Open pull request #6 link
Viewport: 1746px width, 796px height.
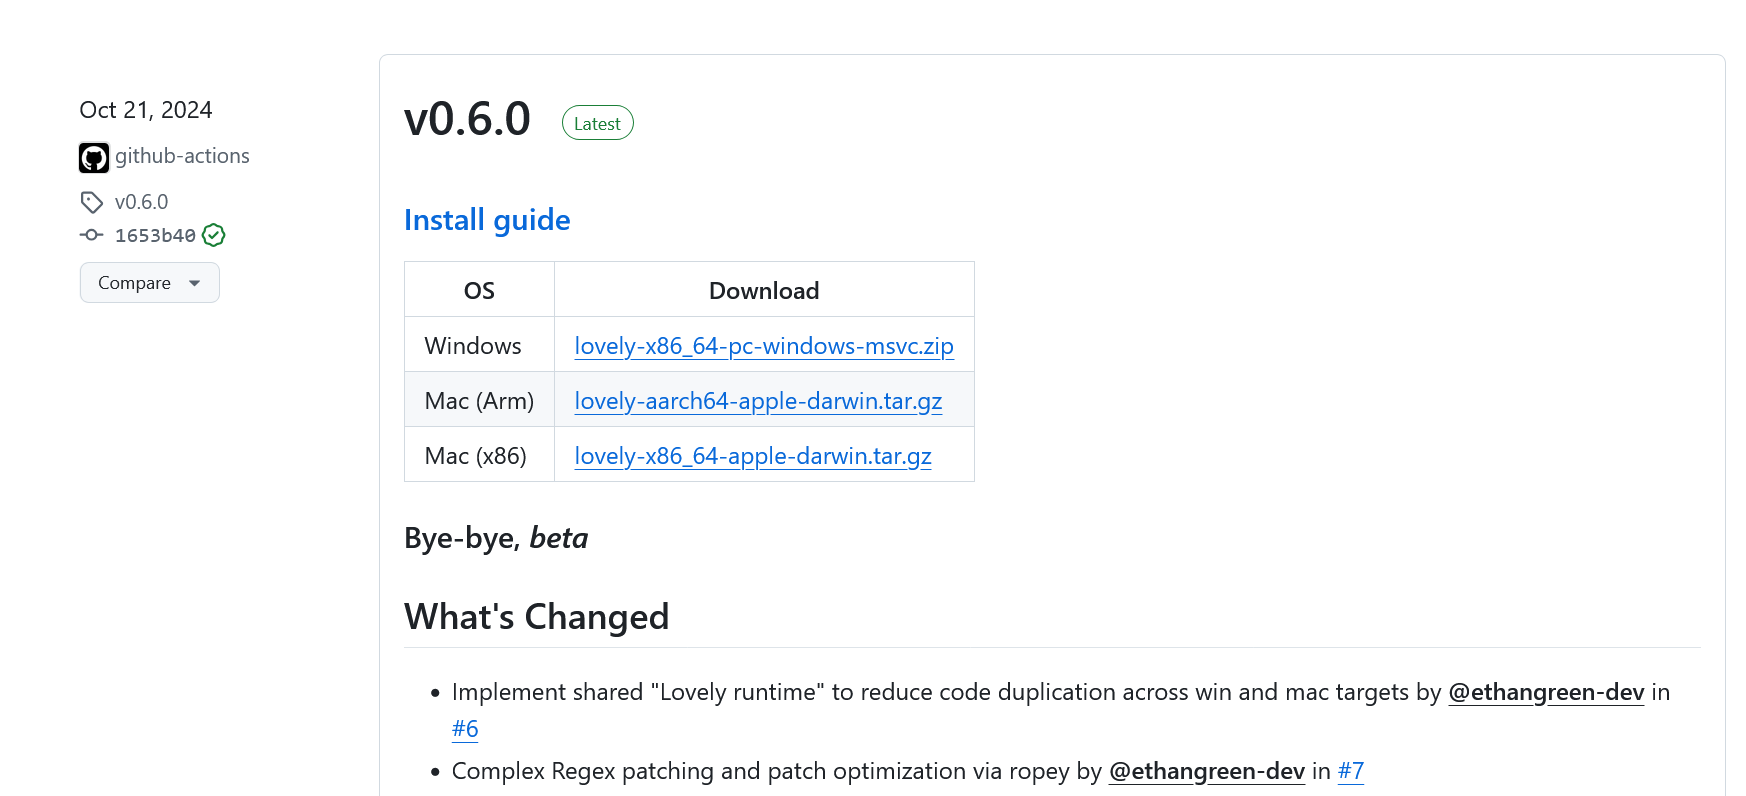point(465,728)
